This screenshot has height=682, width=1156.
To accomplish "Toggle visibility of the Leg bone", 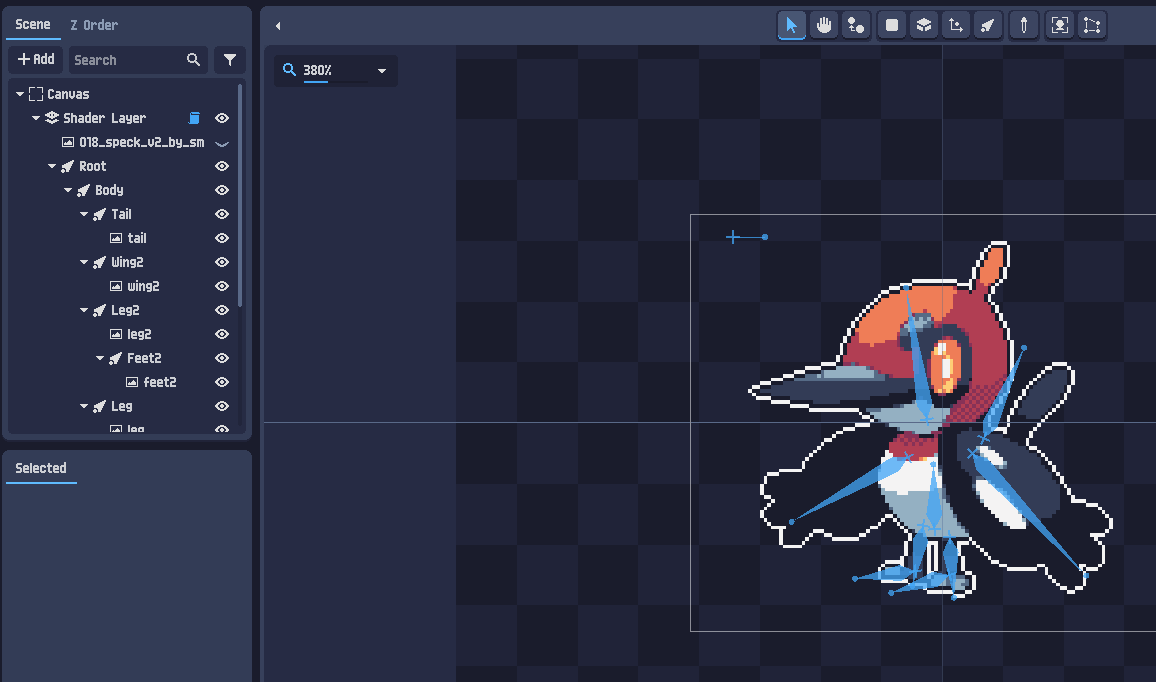I will point(222,406).
